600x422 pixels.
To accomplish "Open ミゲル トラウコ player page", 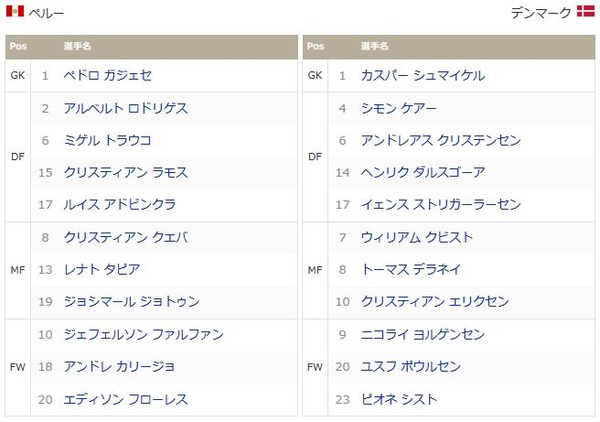I will 108,140.
